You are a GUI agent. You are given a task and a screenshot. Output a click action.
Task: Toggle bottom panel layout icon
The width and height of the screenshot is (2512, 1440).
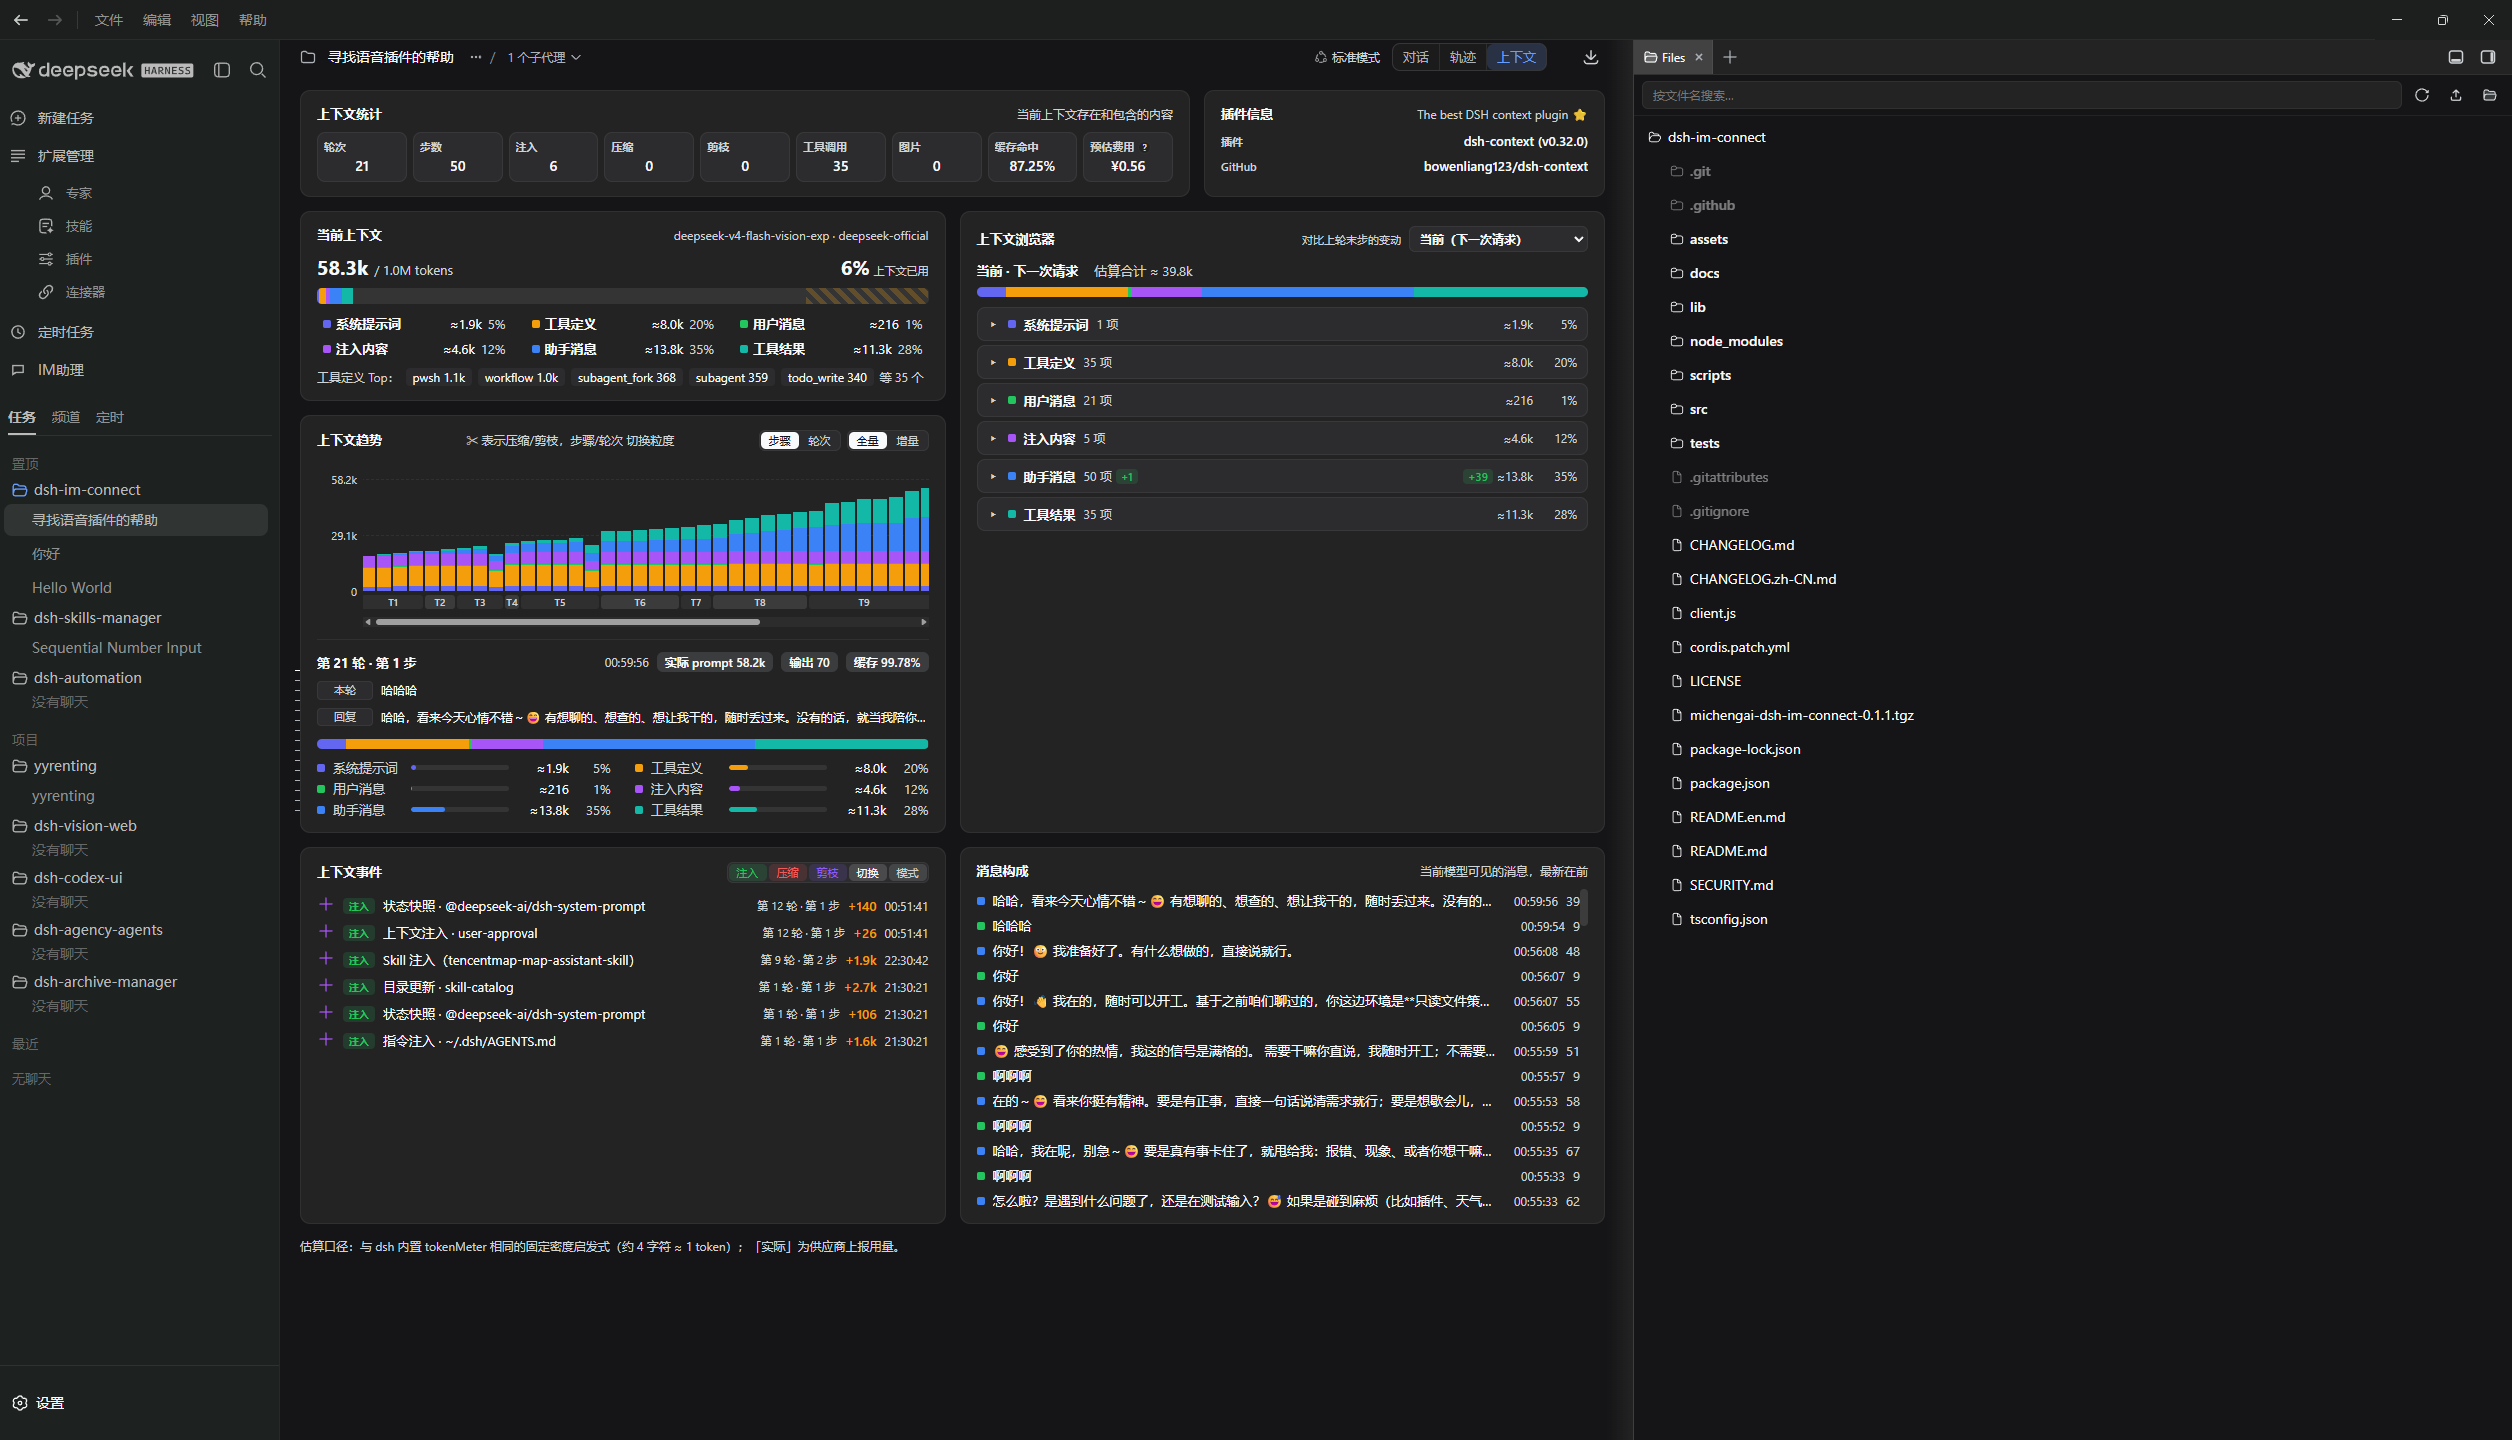click(2456, 57)
